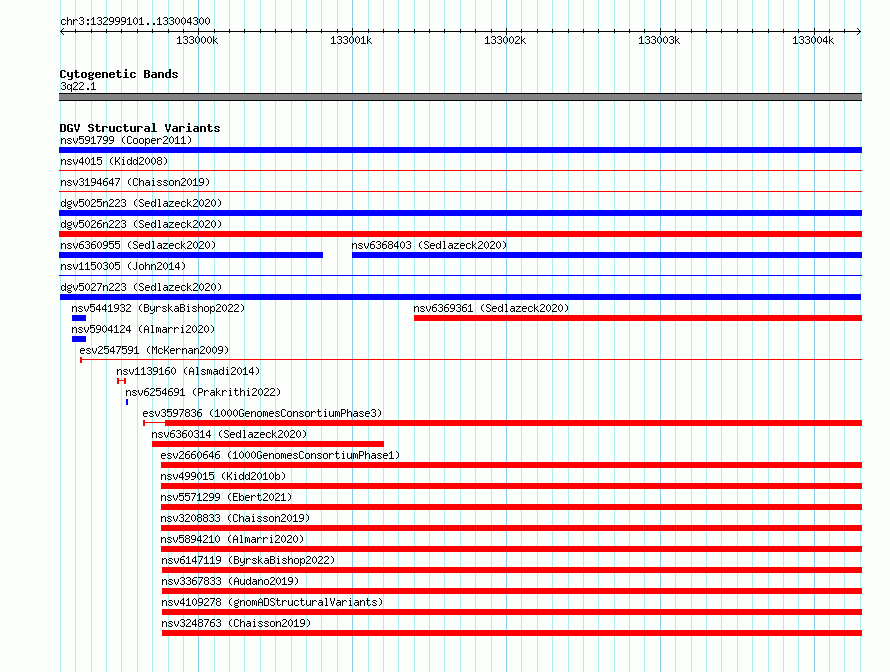The height and width of the screenshot is (672, 890).
Task: Open nsv3248763 (Chaisson2019) variant label
Action: tap(237, 623)
